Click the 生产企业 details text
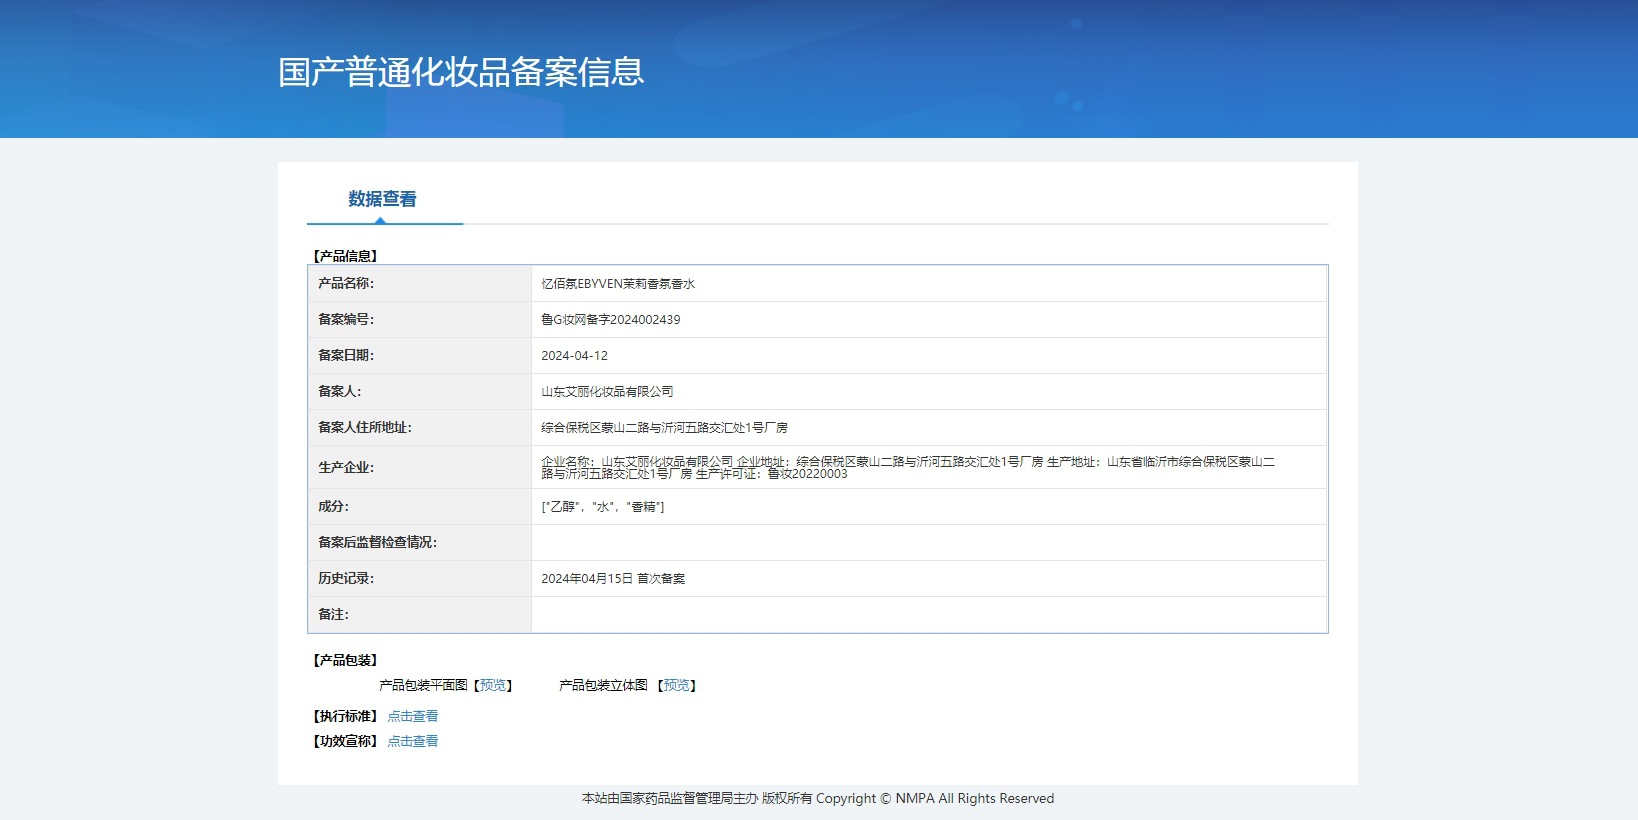The height and width of the screenshot is (820, 1638). (907, 467)
